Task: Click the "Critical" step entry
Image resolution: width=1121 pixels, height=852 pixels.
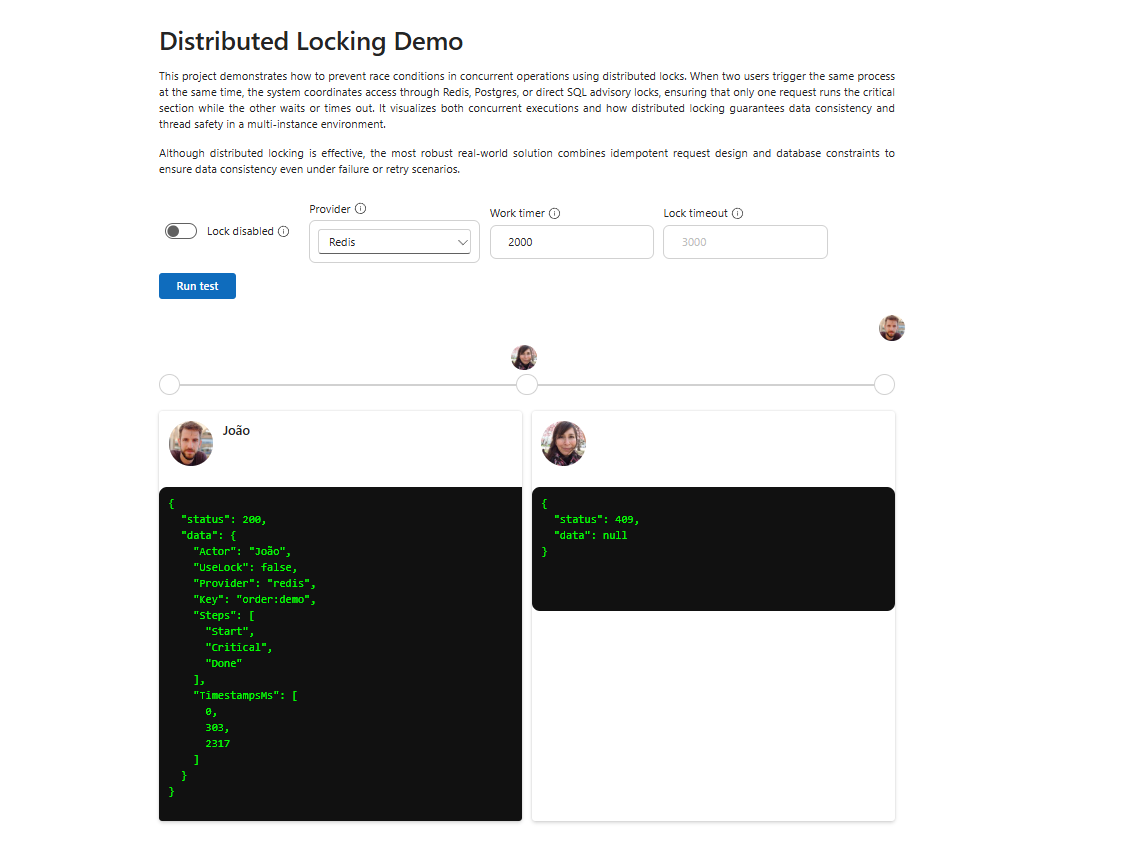Action: (239, 648)
